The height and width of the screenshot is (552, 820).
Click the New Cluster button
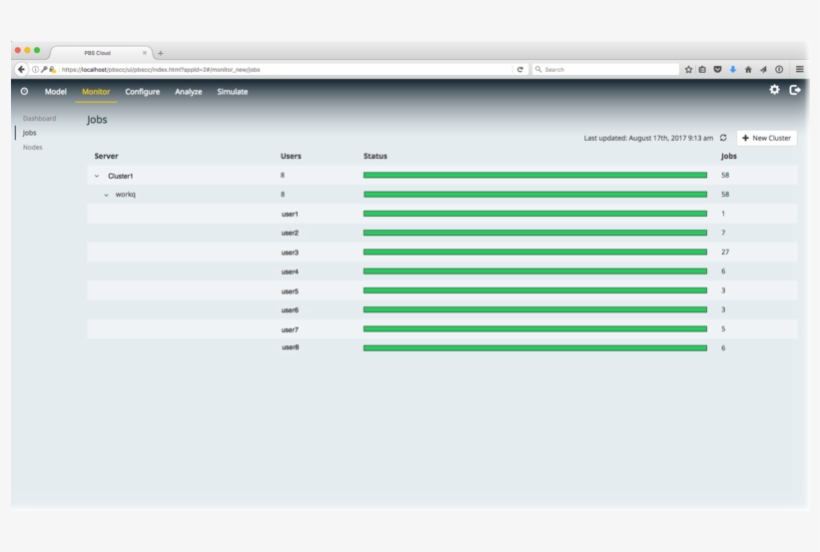pyautogui.click(x=766, y=138)
